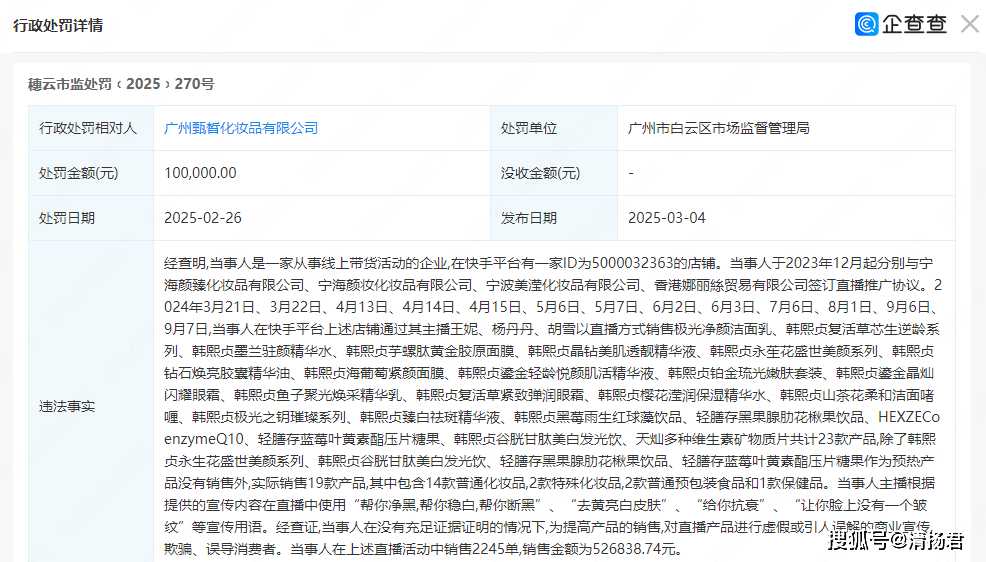The image size is (986, 562).
Task: Click the 发布日期 label
Action: point(529,218)
